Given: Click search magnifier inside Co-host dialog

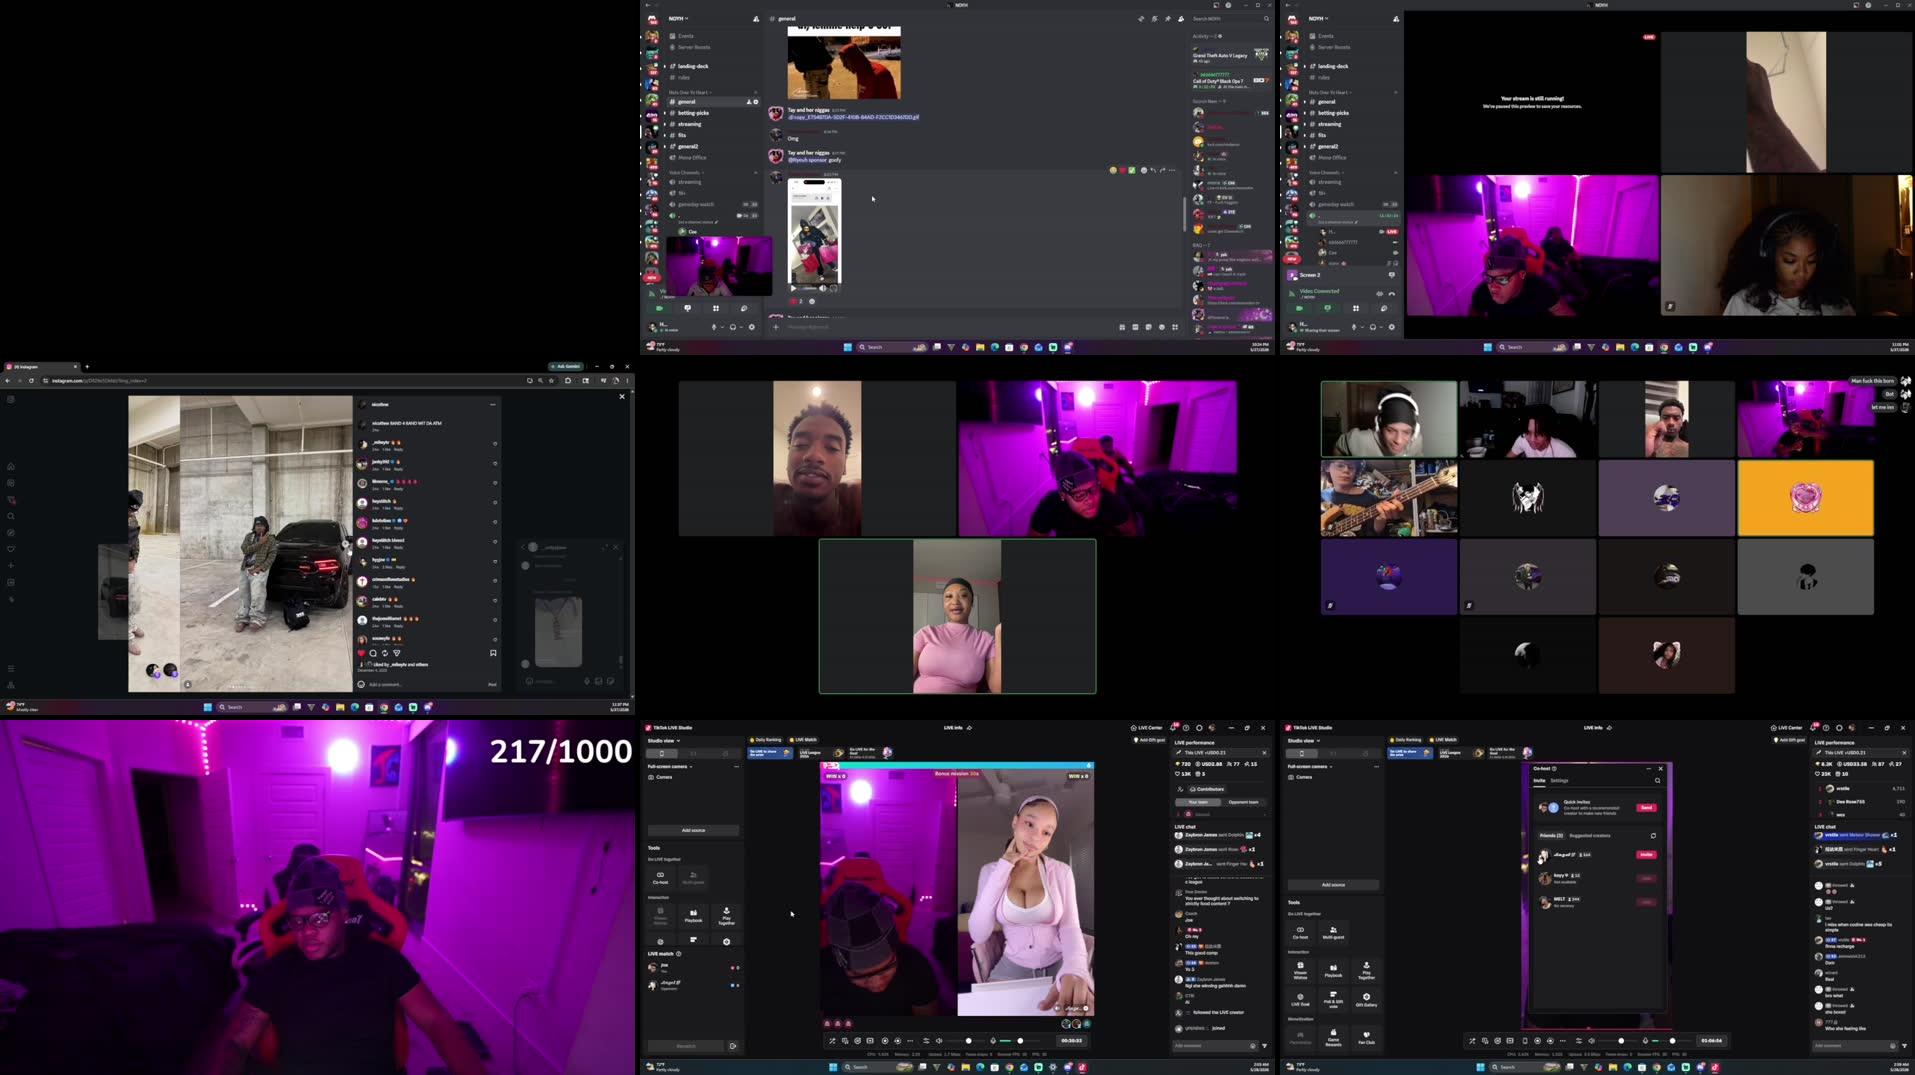Looking at the screenshot, I should [1657, 781].
